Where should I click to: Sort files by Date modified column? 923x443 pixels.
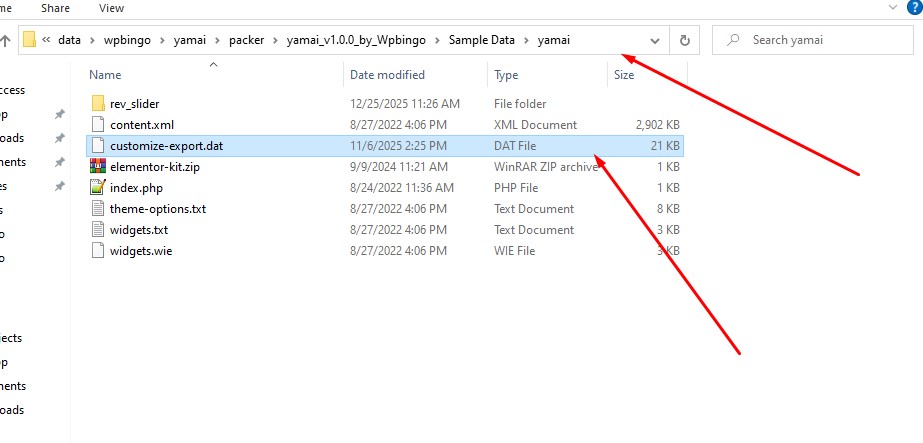pos(387,75)
